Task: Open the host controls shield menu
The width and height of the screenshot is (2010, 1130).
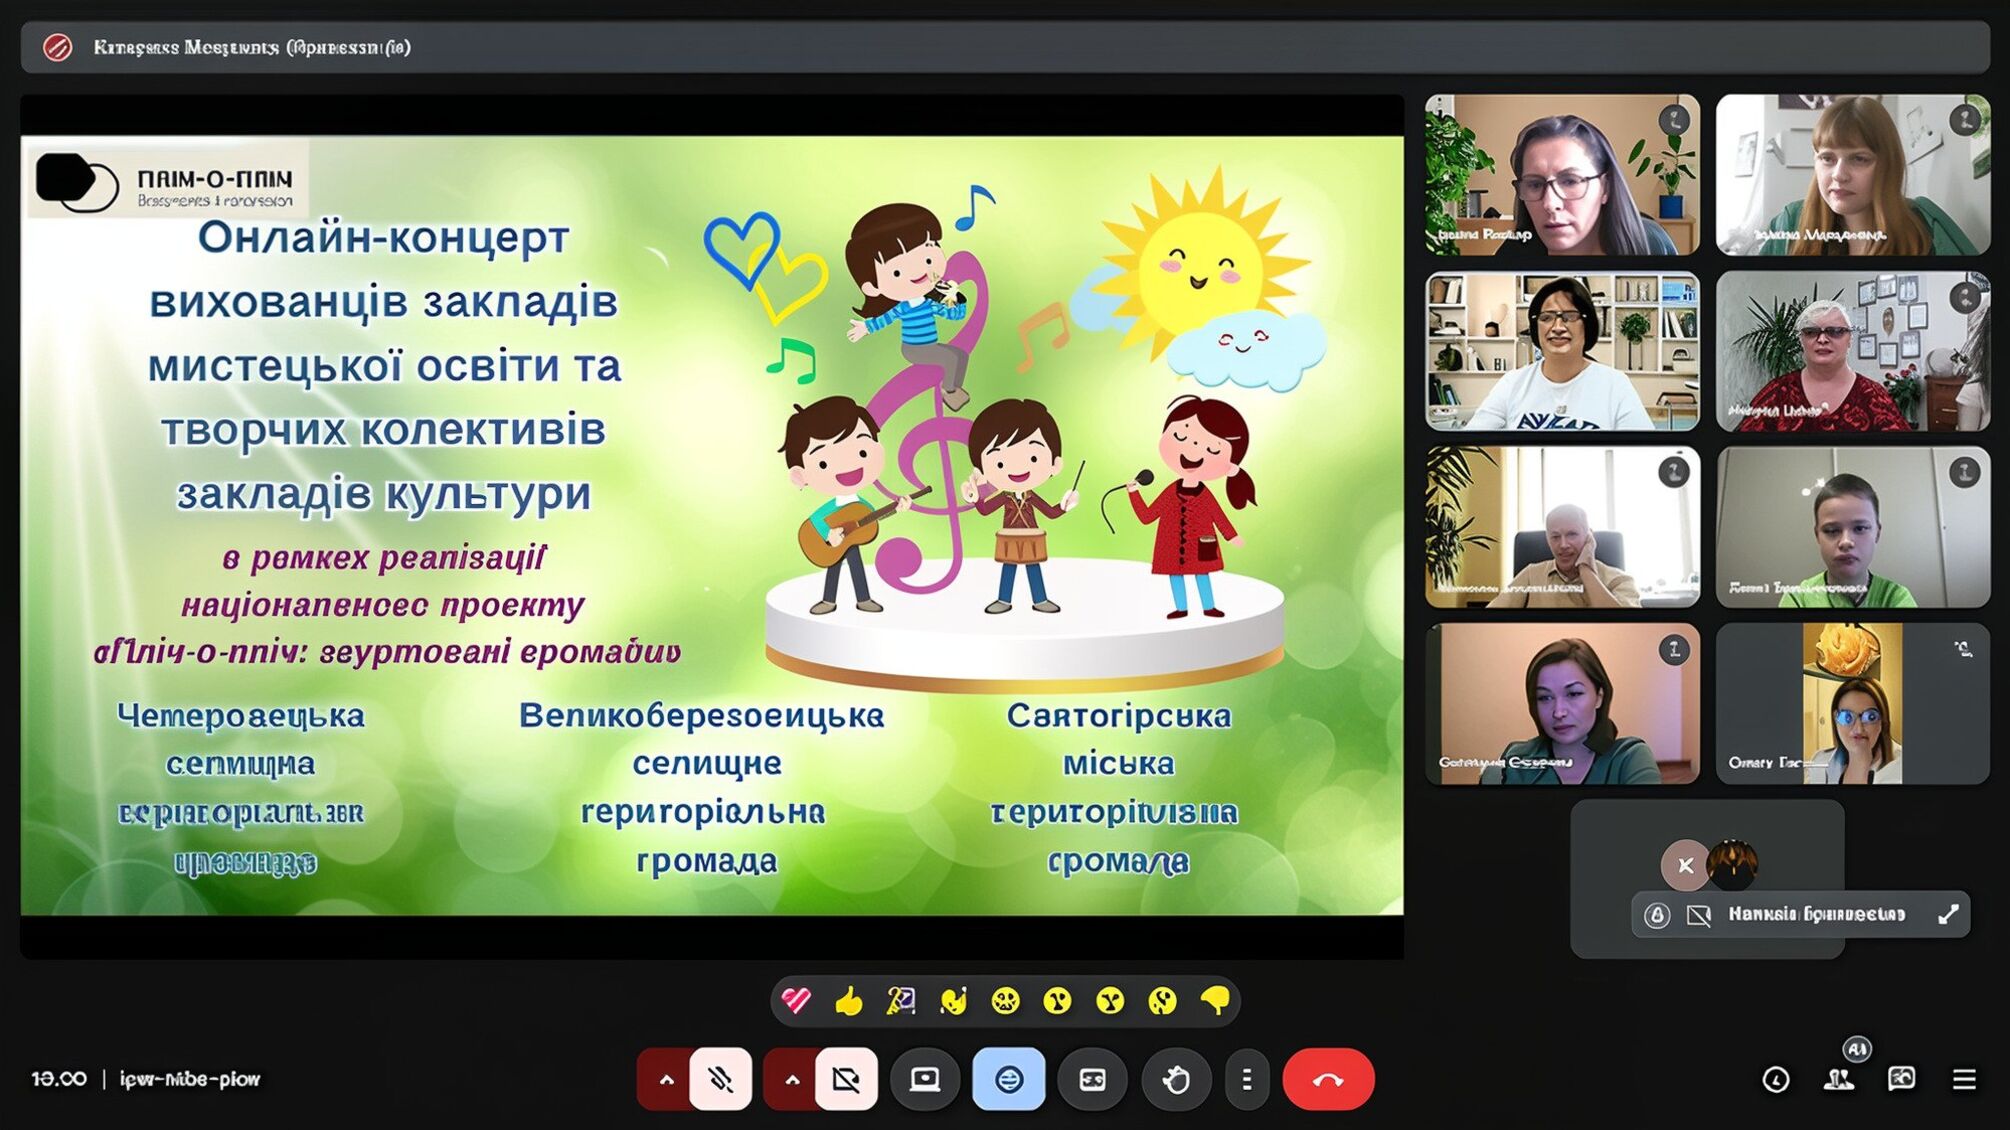Action: [x=1659, y=915]
